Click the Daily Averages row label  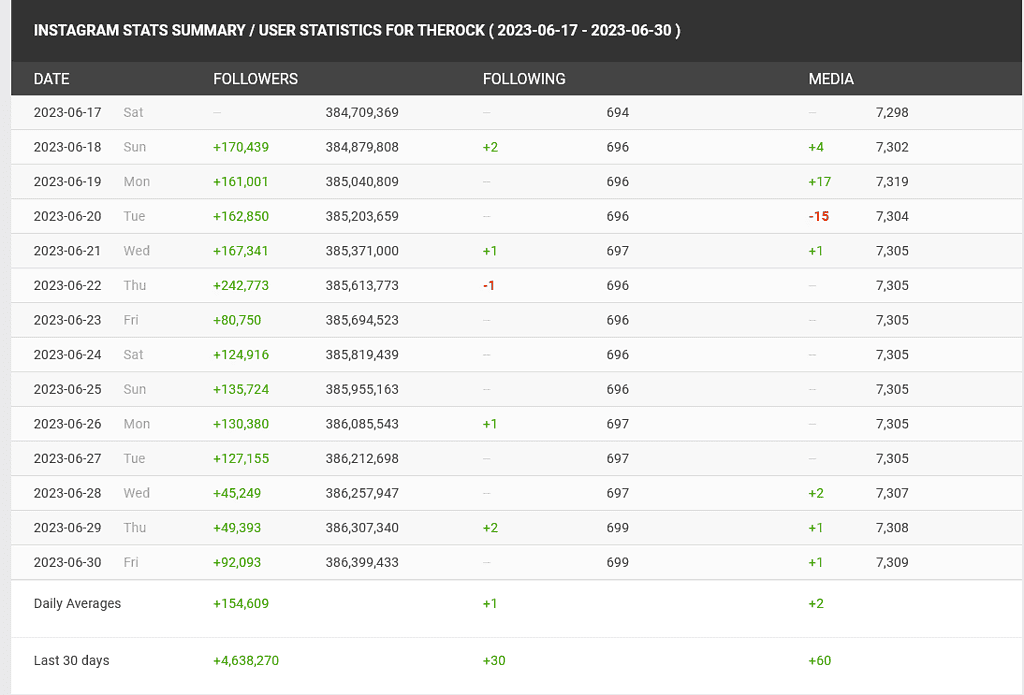(x=77, y=603)
